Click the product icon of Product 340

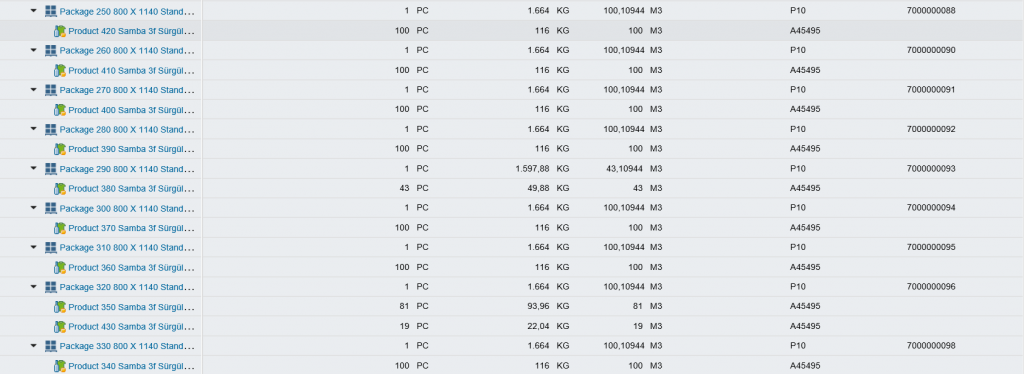coord(60,366)
